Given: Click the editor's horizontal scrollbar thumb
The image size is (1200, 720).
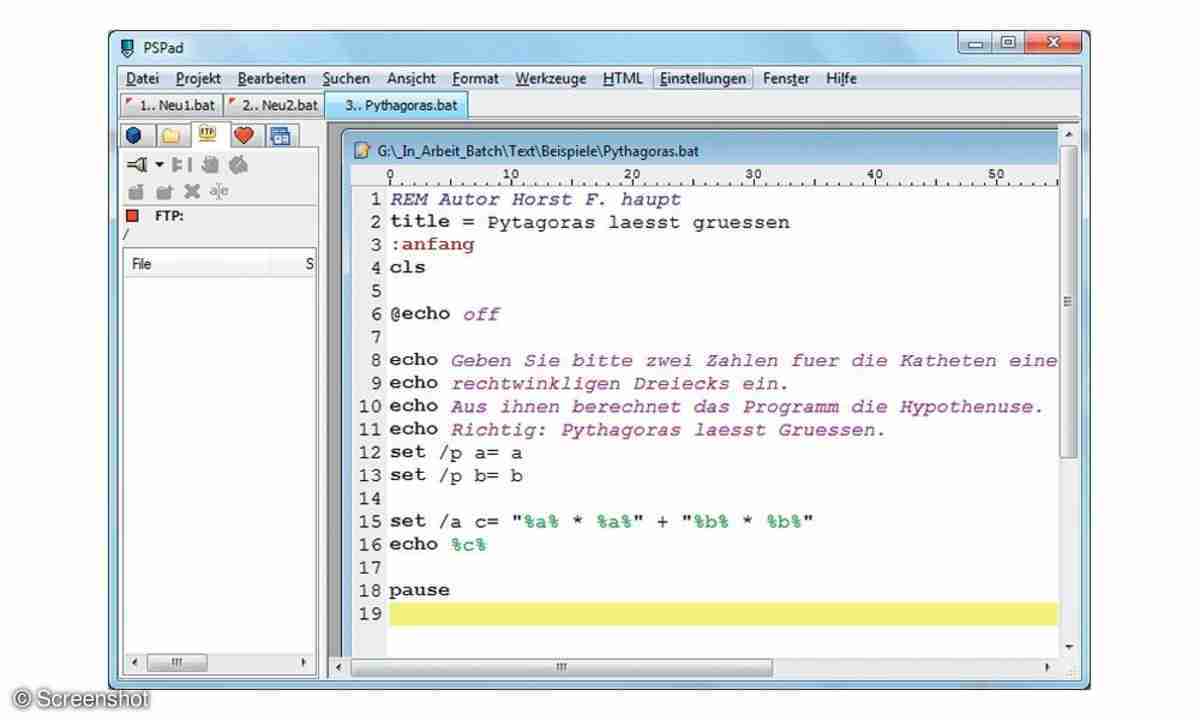Looking at the screenshot, I should coord(560,666).
